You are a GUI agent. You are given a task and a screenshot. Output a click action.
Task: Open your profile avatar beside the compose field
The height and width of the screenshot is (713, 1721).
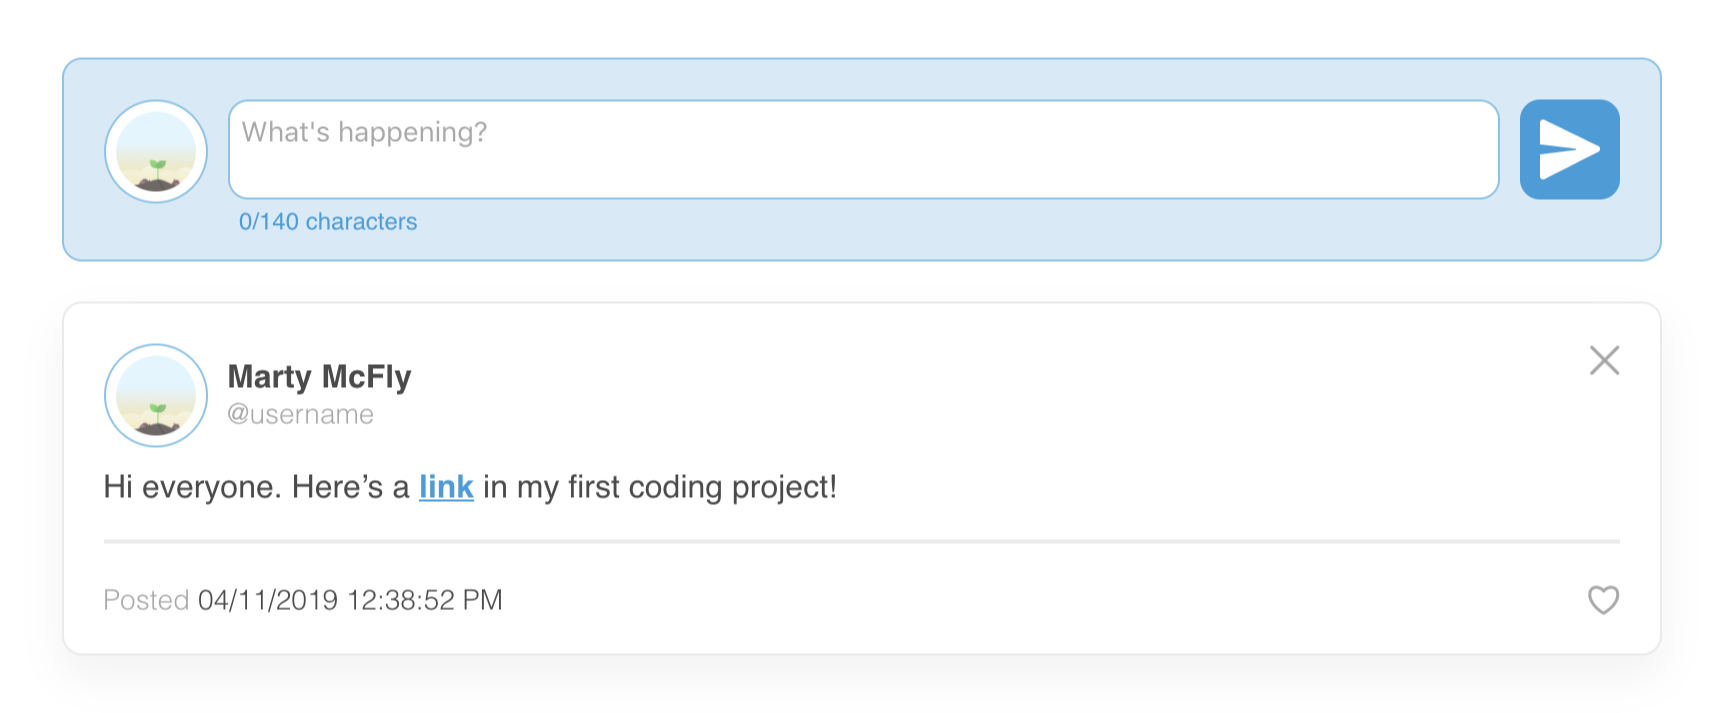click(156, 151)
